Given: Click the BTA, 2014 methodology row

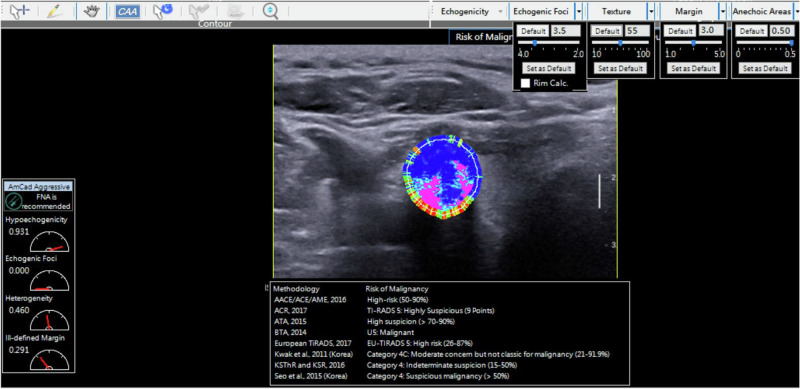Looking at the screenshot, I should pyautogui.click(x=449, y=332).
